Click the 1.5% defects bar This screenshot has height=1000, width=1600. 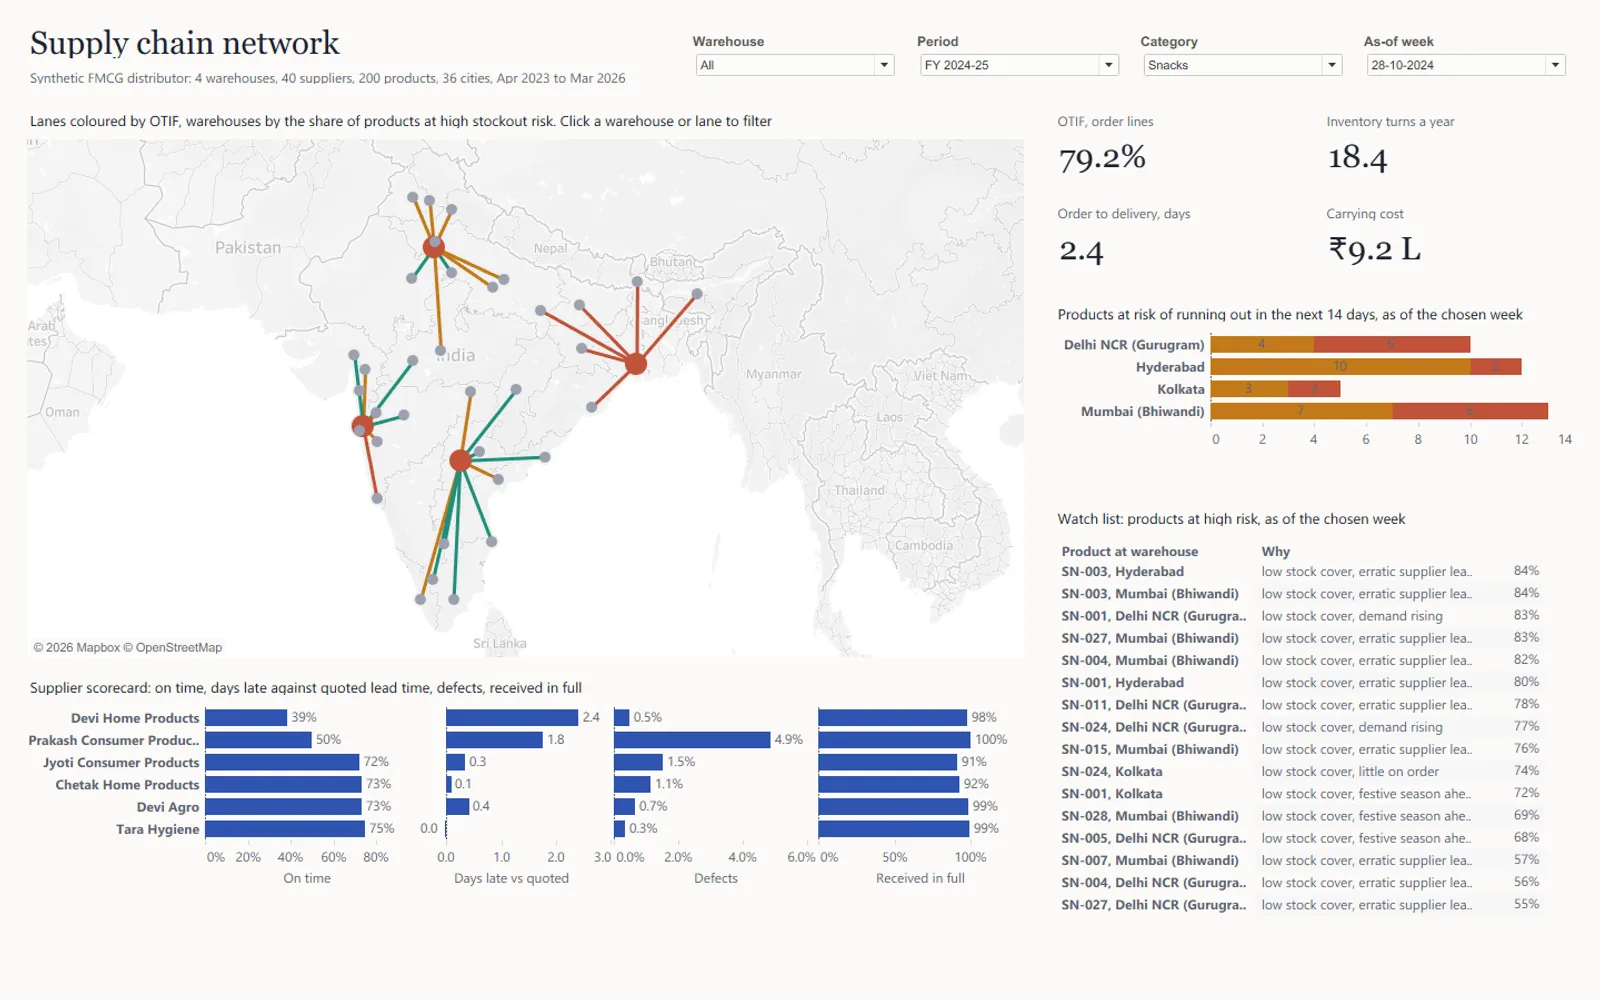point(639,762)
